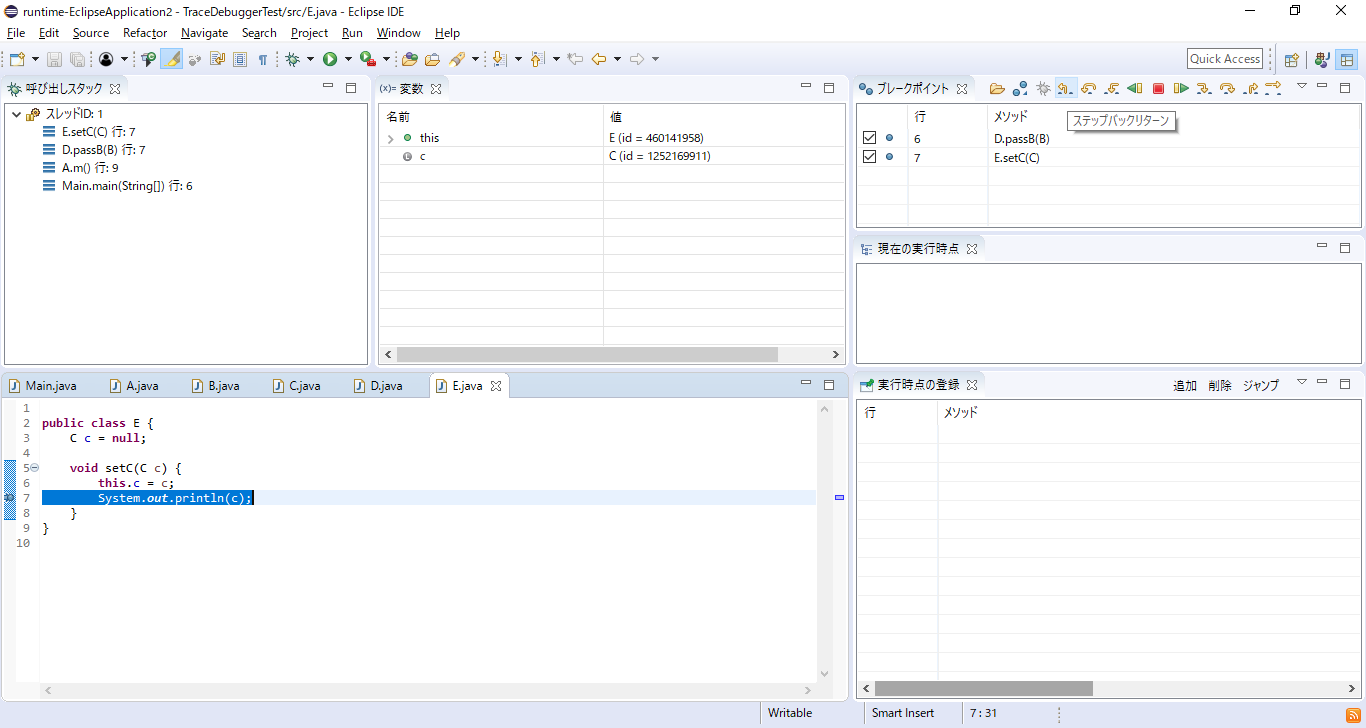The height and width of the screenshot is (728, 1366).
Task: Click the New file wizard icon
Action: tap(17, 60)
